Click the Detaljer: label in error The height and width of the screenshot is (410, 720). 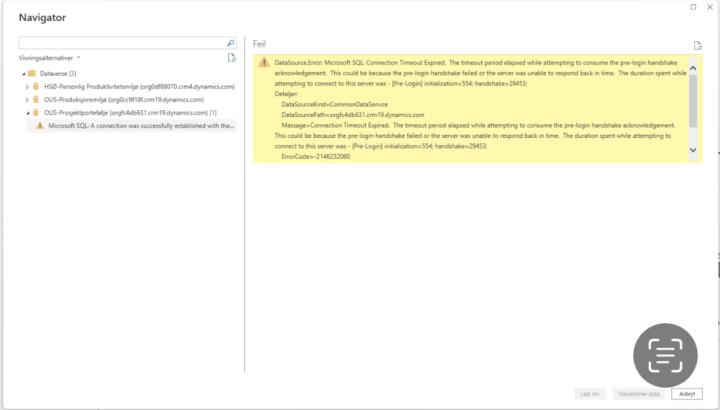286,94
